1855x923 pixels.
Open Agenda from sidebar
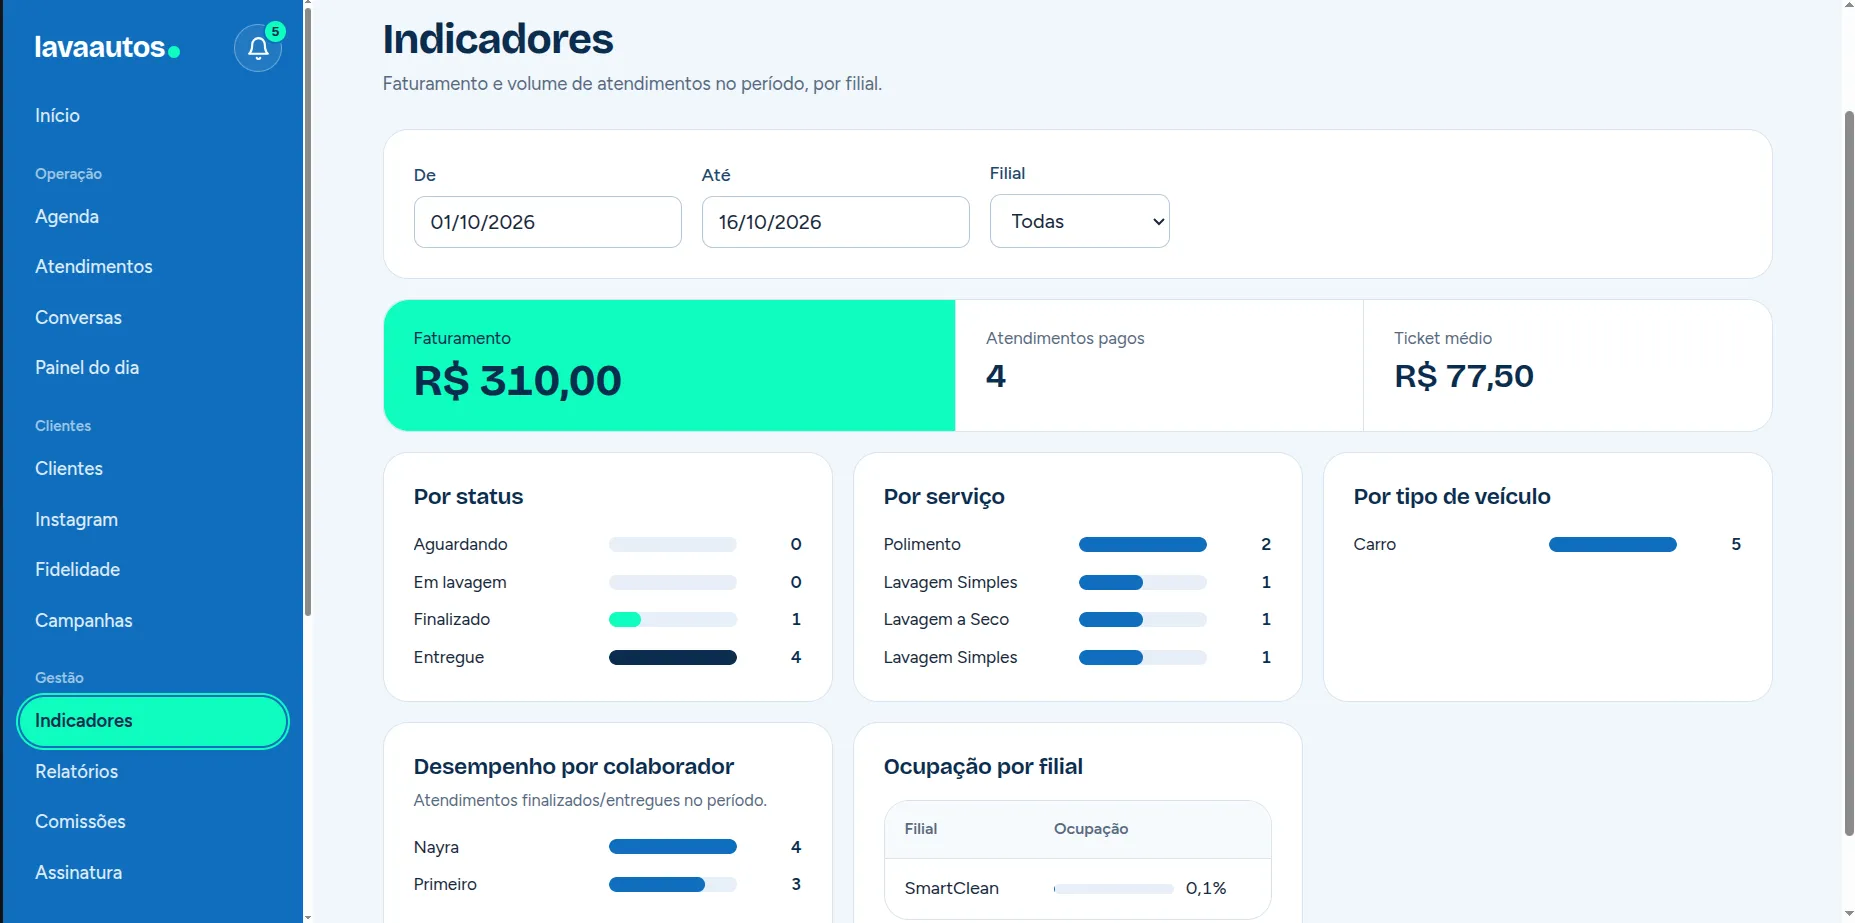tap(67, 217)
